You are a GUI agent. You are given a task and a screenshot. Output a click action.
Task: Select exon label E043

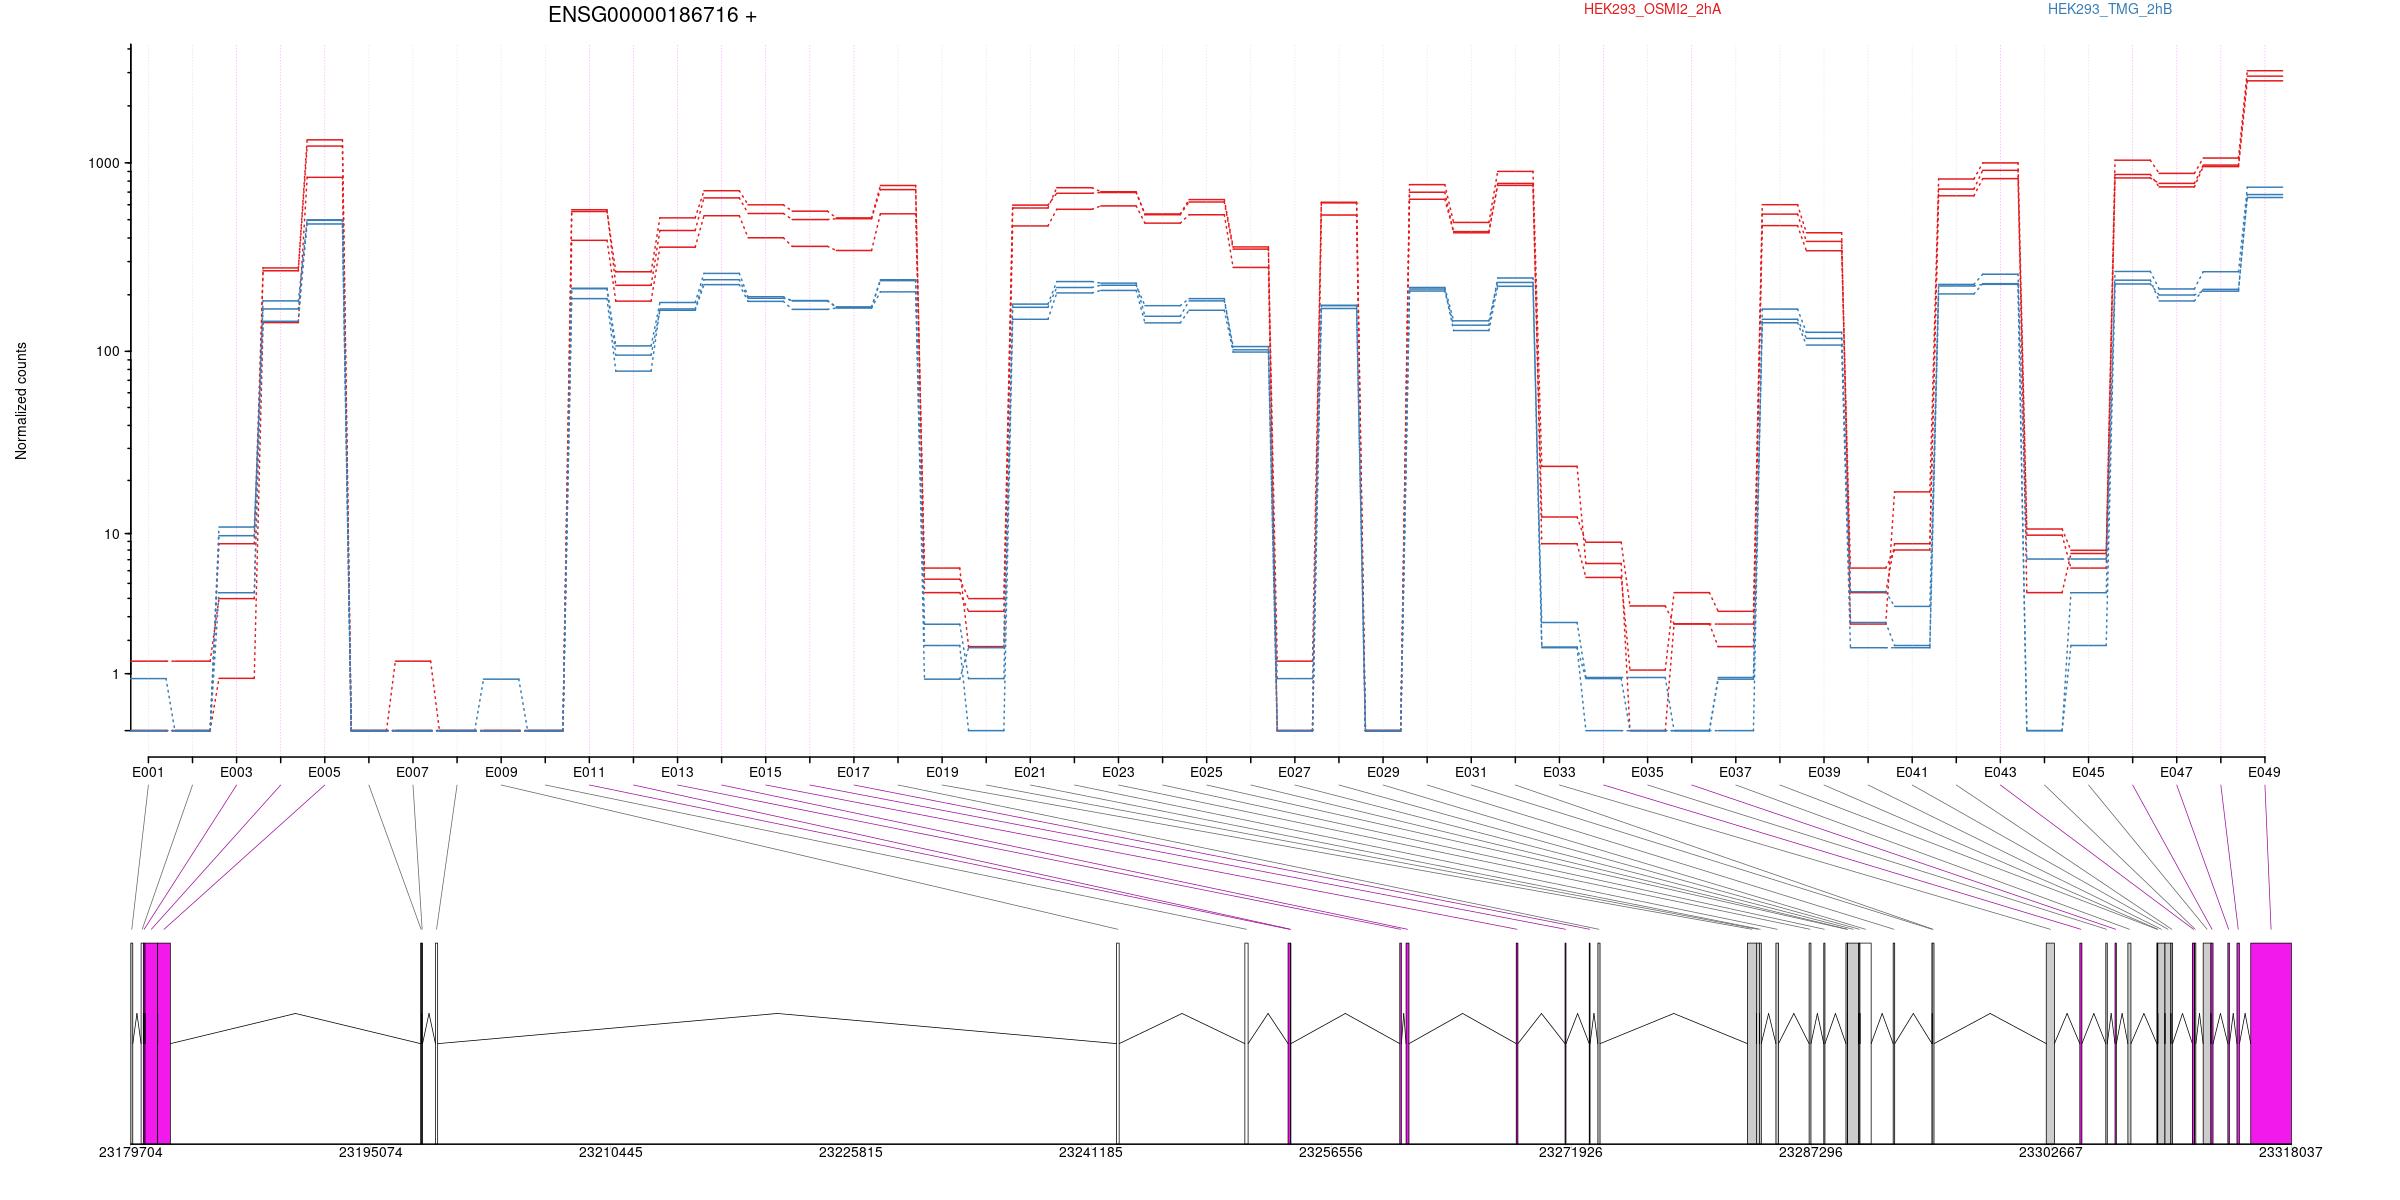click(2000, 772)
